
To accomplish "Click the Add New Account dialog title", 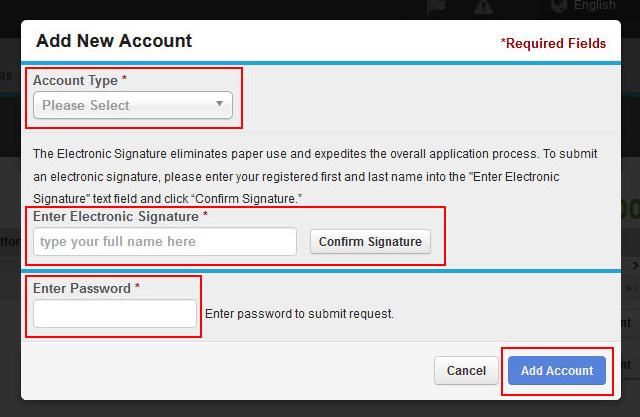I will (x=114, y=41).
